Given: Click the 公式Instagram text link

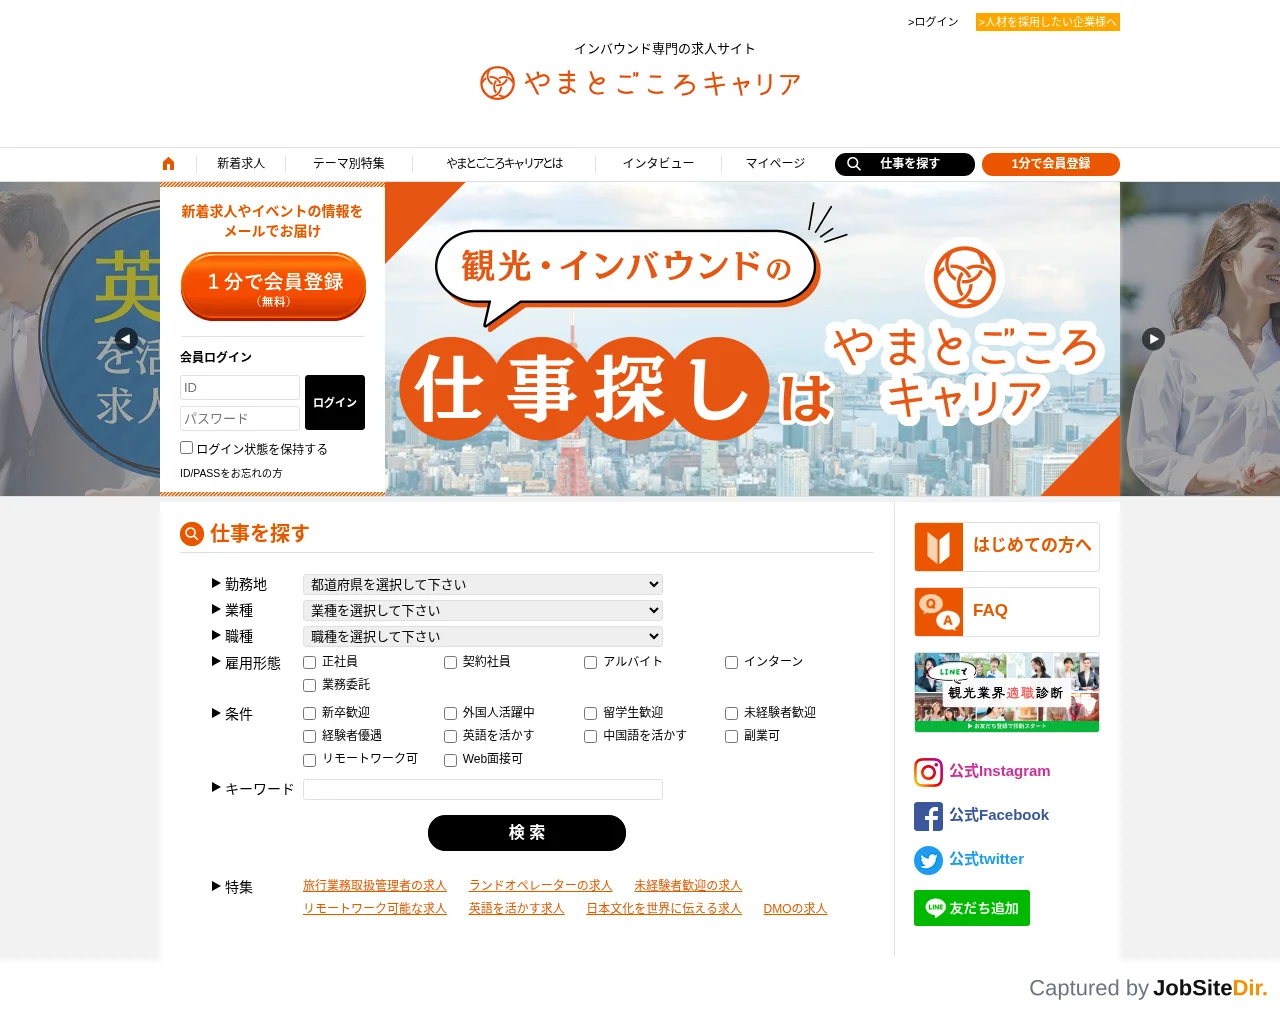Looking at the screenshot, I should [x=1000, y=771].
